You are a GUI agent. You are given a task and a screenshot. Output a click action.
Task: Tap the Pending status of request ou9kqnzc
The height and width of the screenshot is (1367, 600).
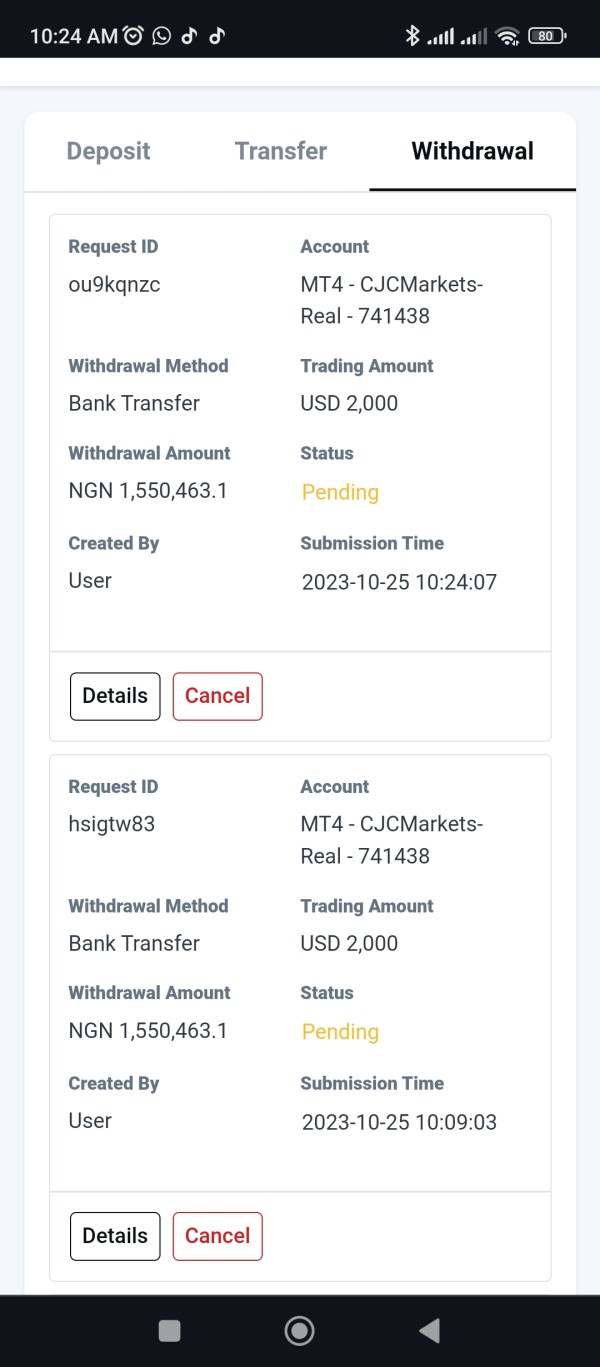click(340, 492)
